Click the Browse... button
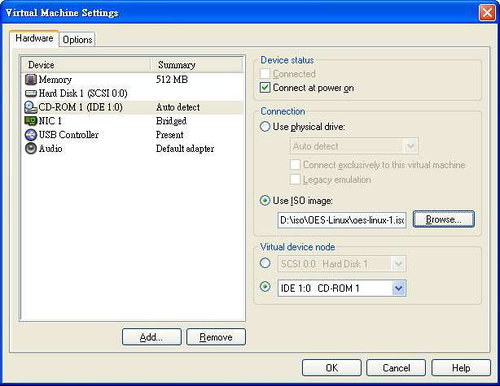 coord(444,219)
